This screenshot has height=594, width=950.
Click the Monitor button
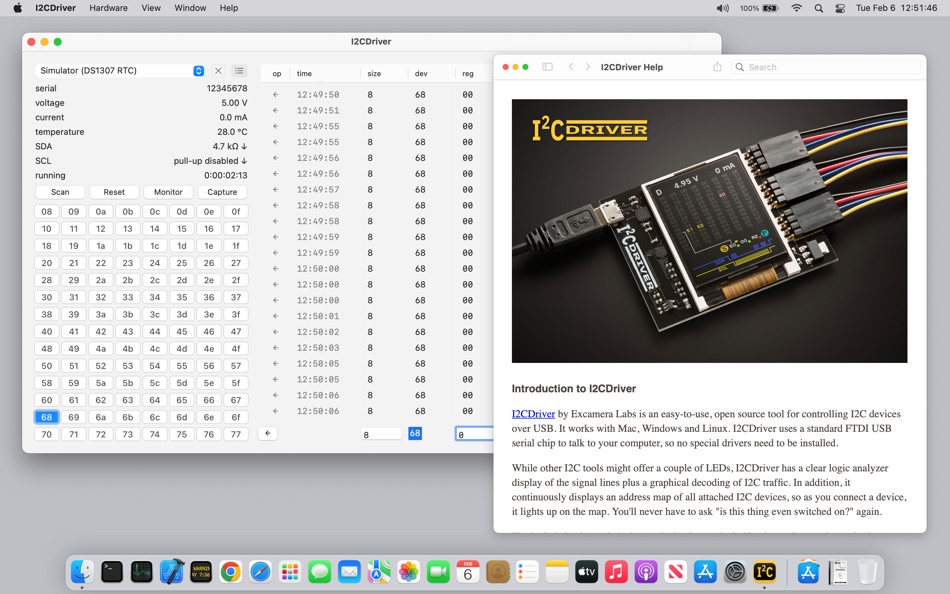(x=168, y=192)
